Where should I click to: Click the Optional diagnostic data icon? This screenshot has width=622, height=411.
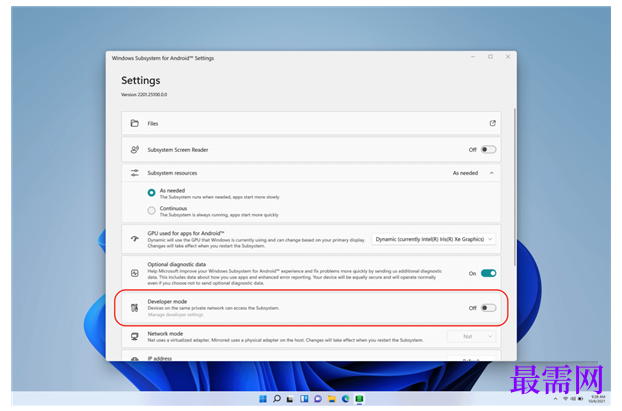[134, 273]
